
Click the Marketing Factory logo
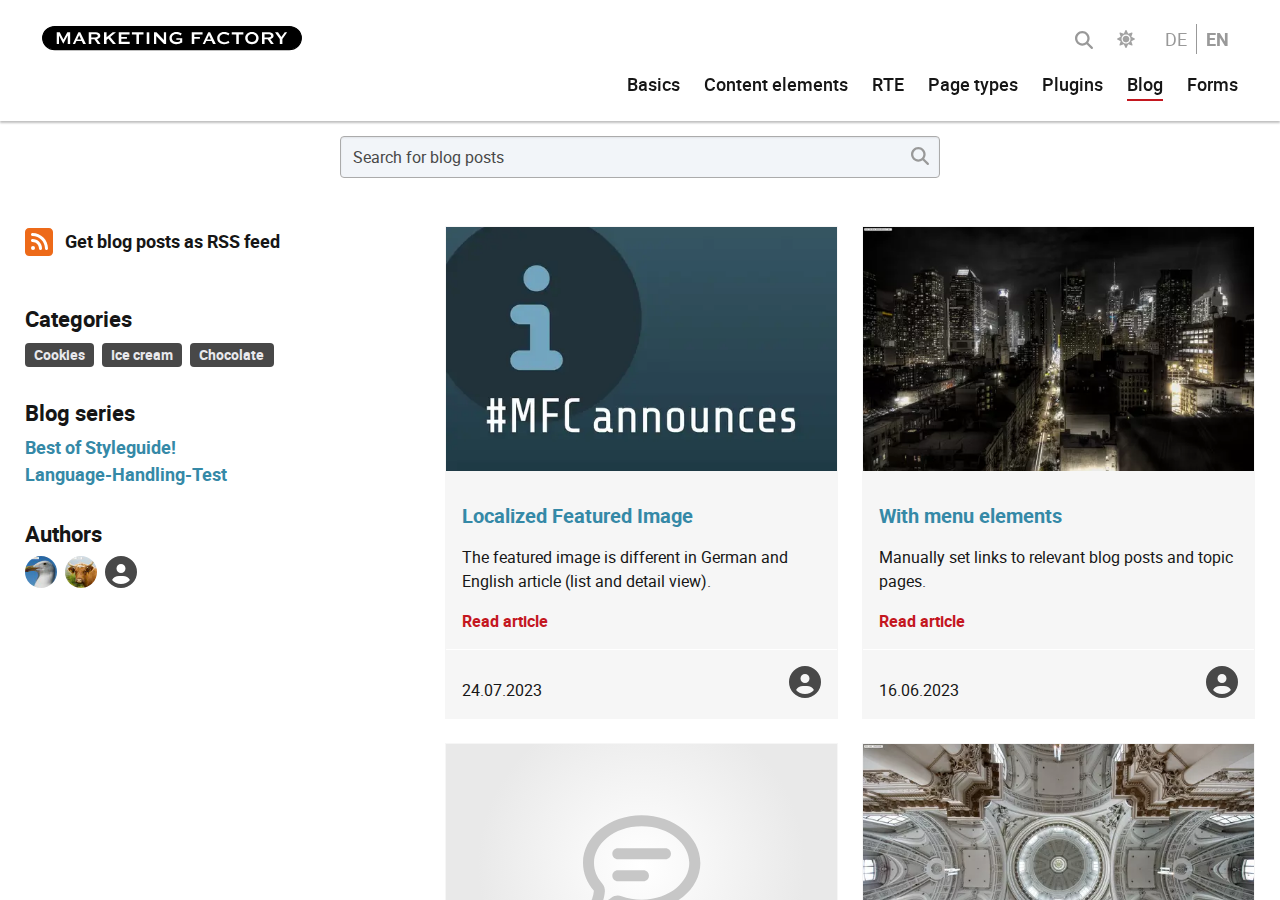[172, 38]
